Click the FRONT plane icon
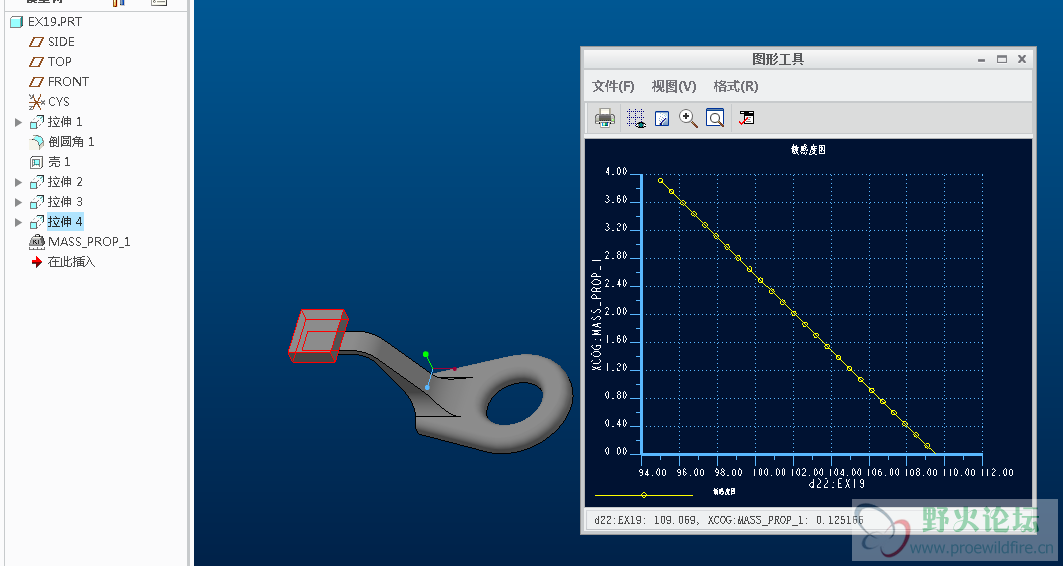This screenshot has height=566, width=1063. click(36, 82)
